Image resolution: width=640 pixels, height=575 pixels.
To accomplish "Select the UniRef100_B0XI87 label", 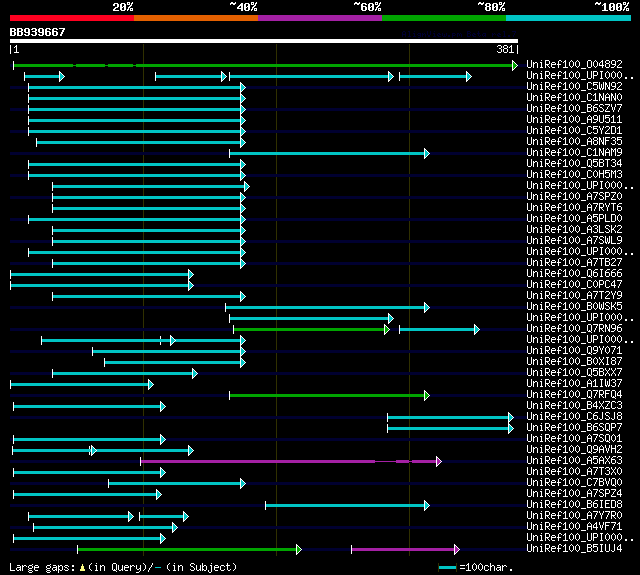I will click(x=574, y=362).
